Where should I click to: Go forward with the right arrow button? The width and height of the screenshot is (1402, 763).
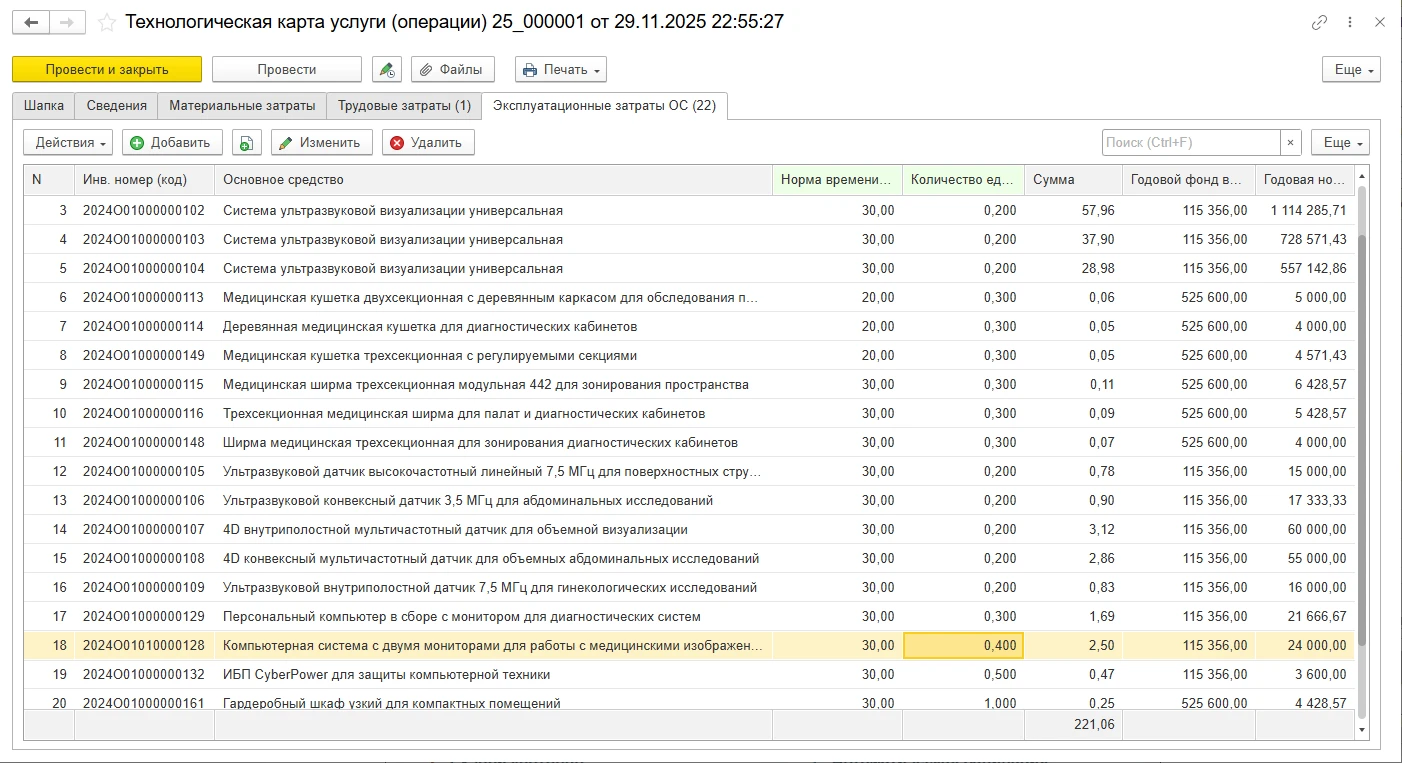67,22
